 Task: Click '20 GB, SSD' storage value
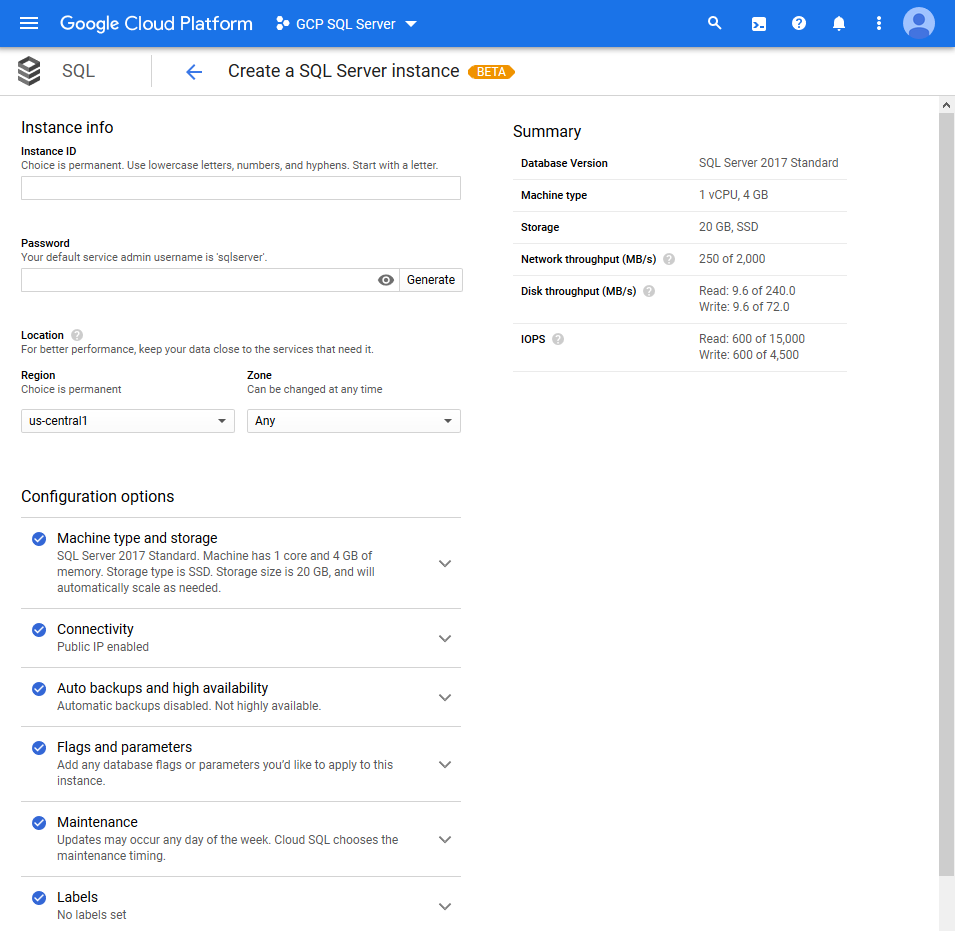click(x=728, y=227)
